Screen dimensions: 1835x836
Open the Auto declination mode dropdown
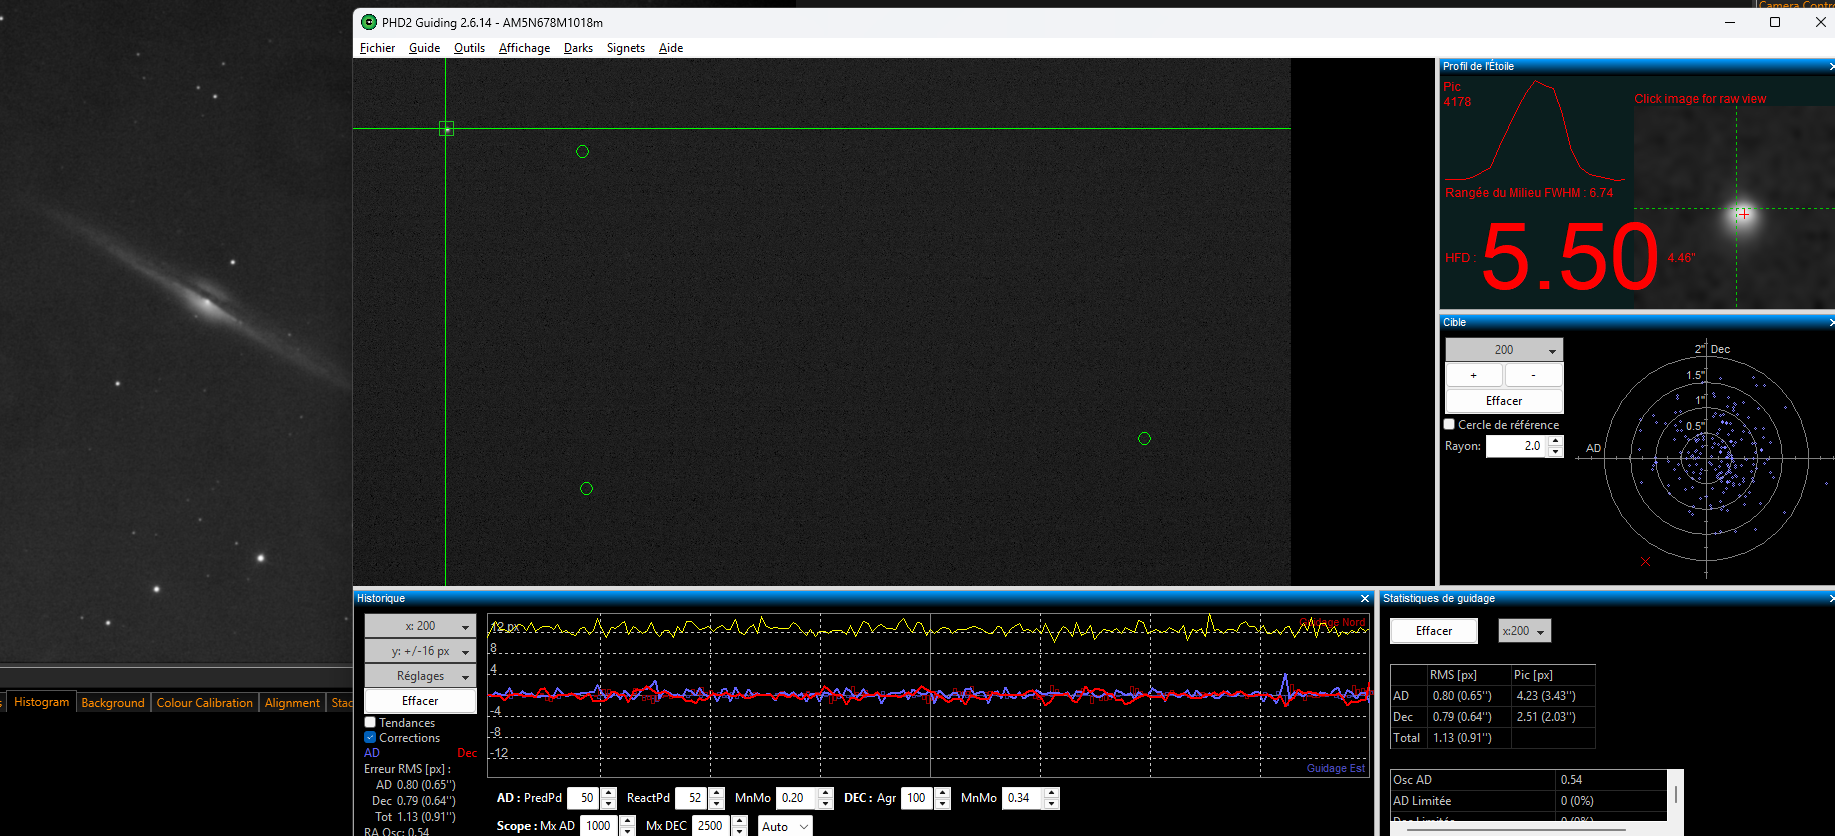click(x=784, y=826)
